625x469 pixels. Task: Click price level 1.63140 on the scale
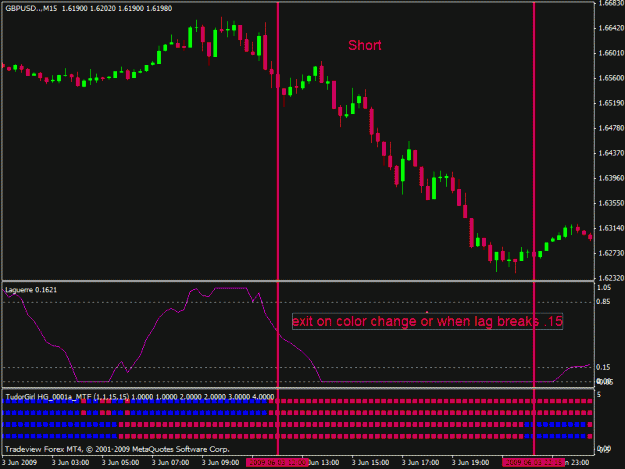click(611, 228)
